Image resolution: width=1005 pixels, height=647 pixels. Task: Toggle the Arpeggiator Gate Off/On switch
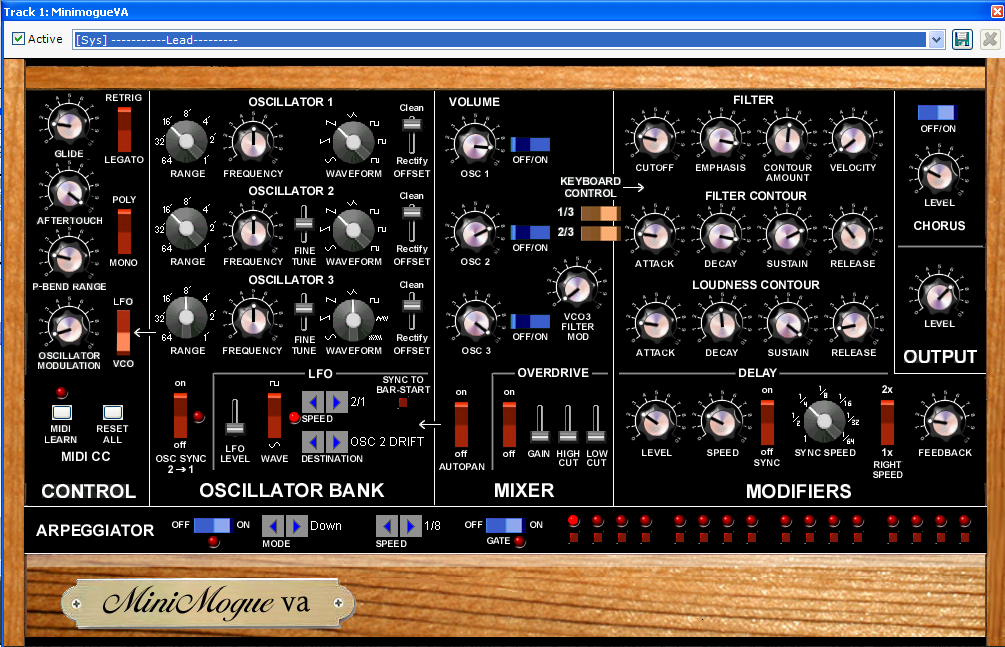pos(505,525)
